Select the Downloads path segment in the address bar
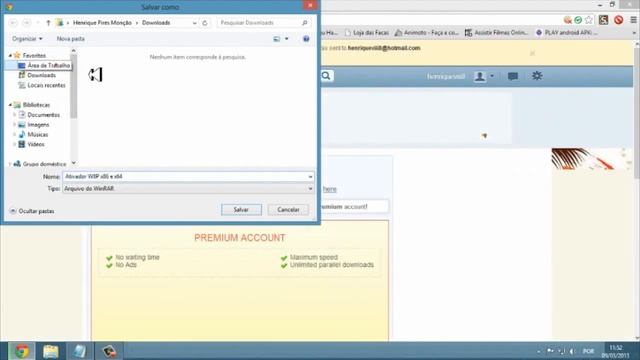This screenshot has width=640, height=360. tap(156, 23)
